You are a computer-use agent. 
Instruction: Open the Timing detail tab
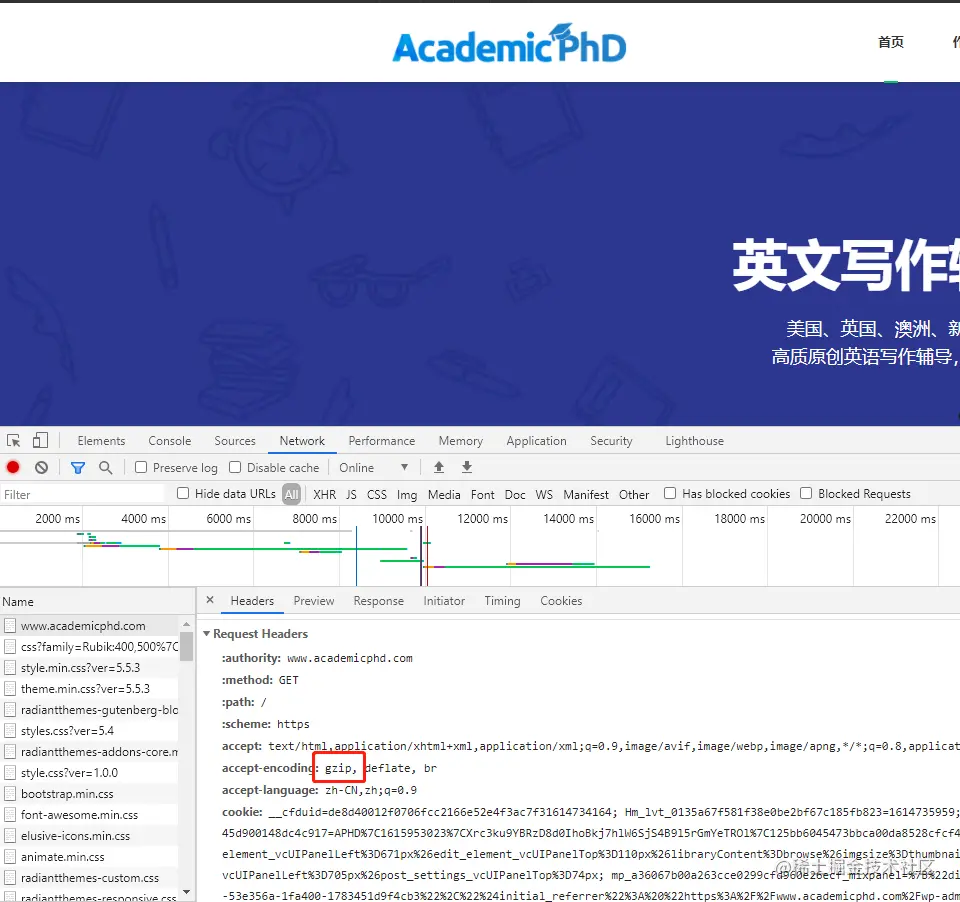click(x=502, y=601)
